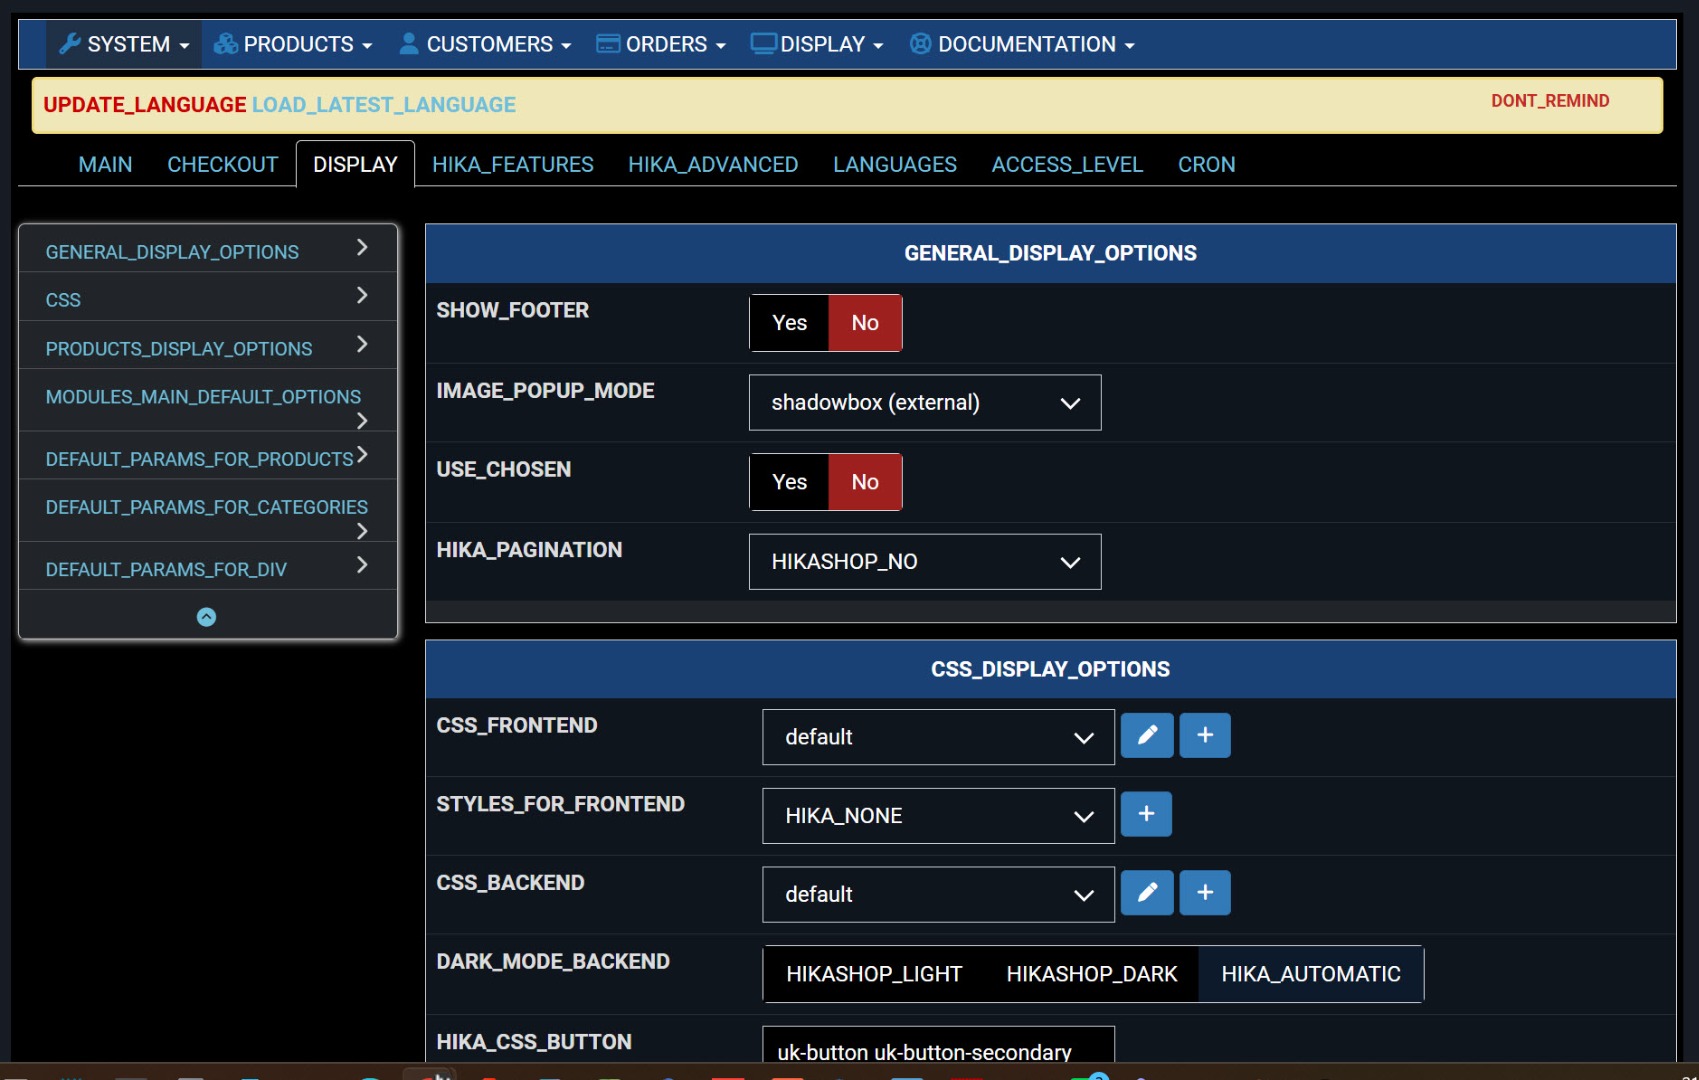Screen dimensions: 1699x1080
Task: Click the CSS_FRONTEND label
Action: (x=517, y=726)
